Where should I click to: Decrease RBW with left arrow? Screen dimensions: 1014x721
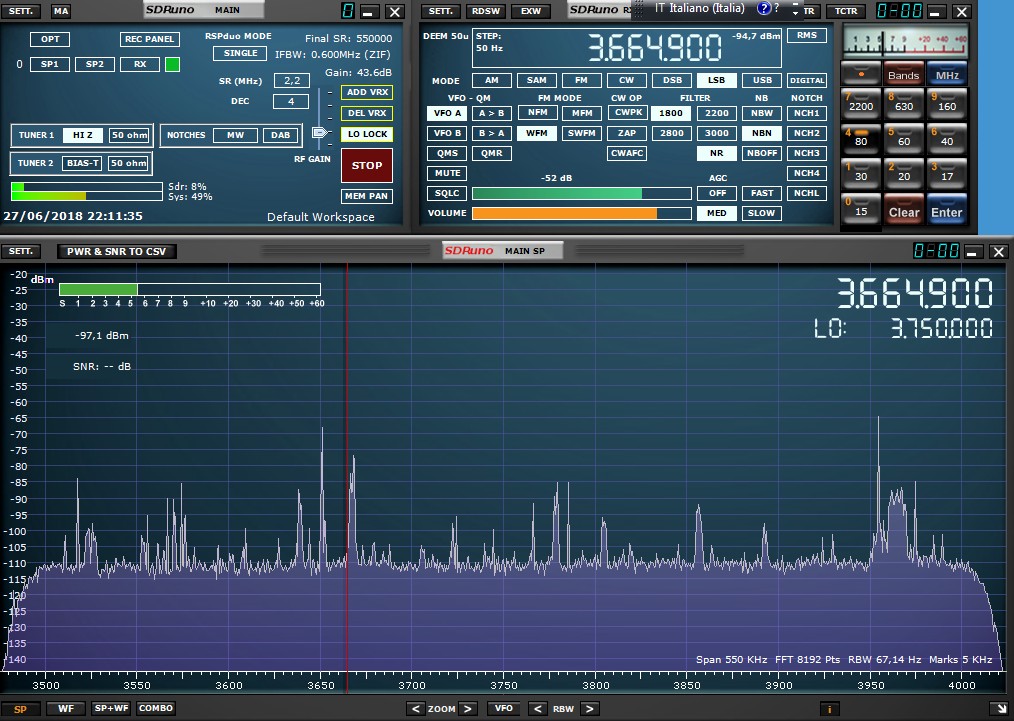pos(537,709)
